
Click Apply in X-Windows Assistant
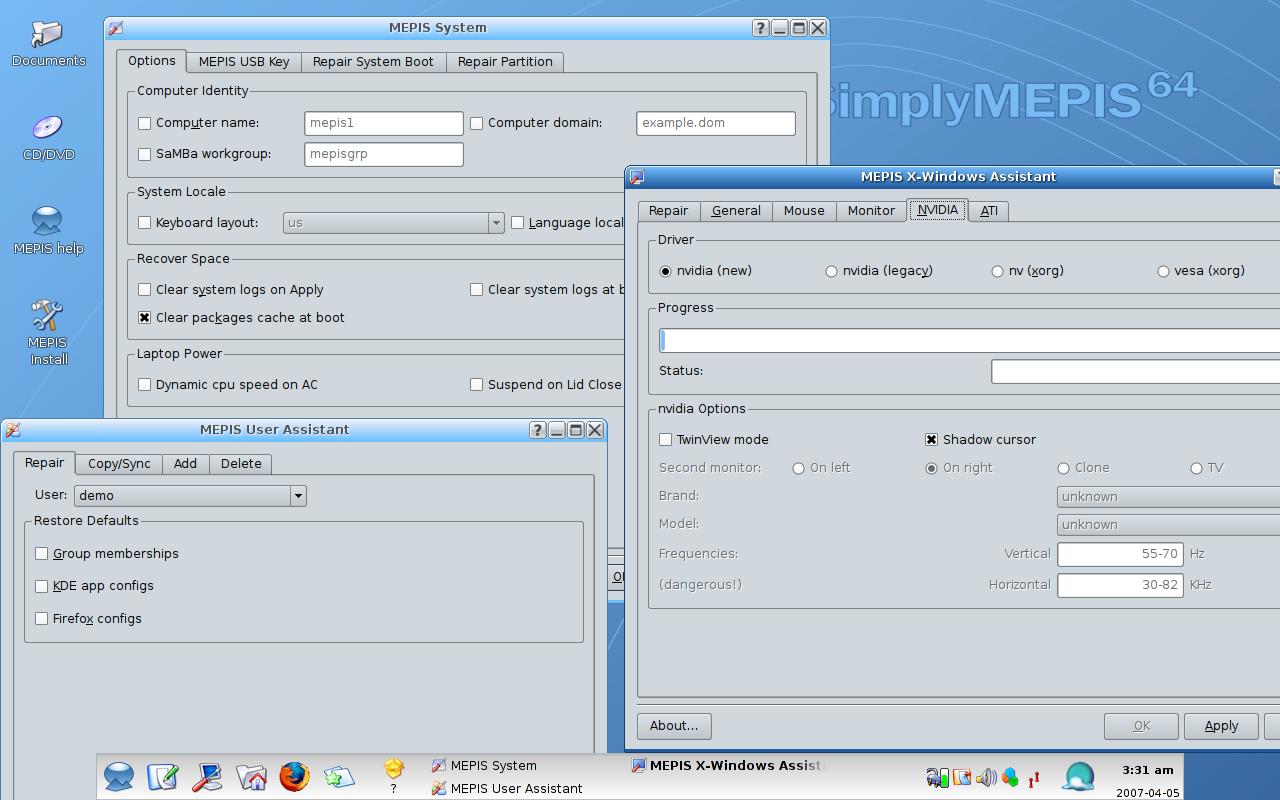coord(1221,726)
